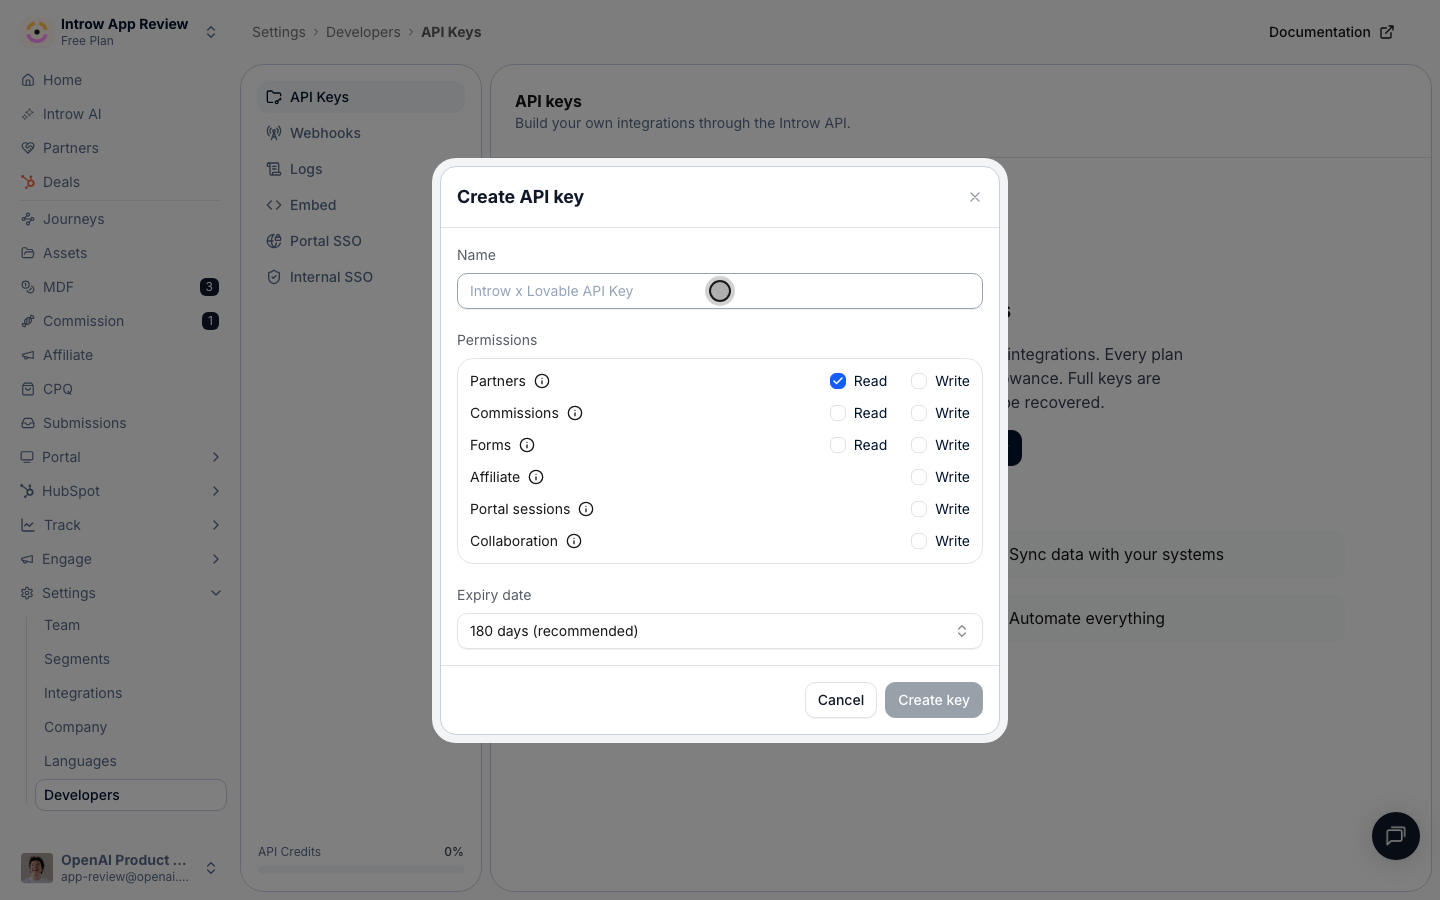The image size is (1440, 900).
Task: Open the Segments settings page
Action: [77, 659]
